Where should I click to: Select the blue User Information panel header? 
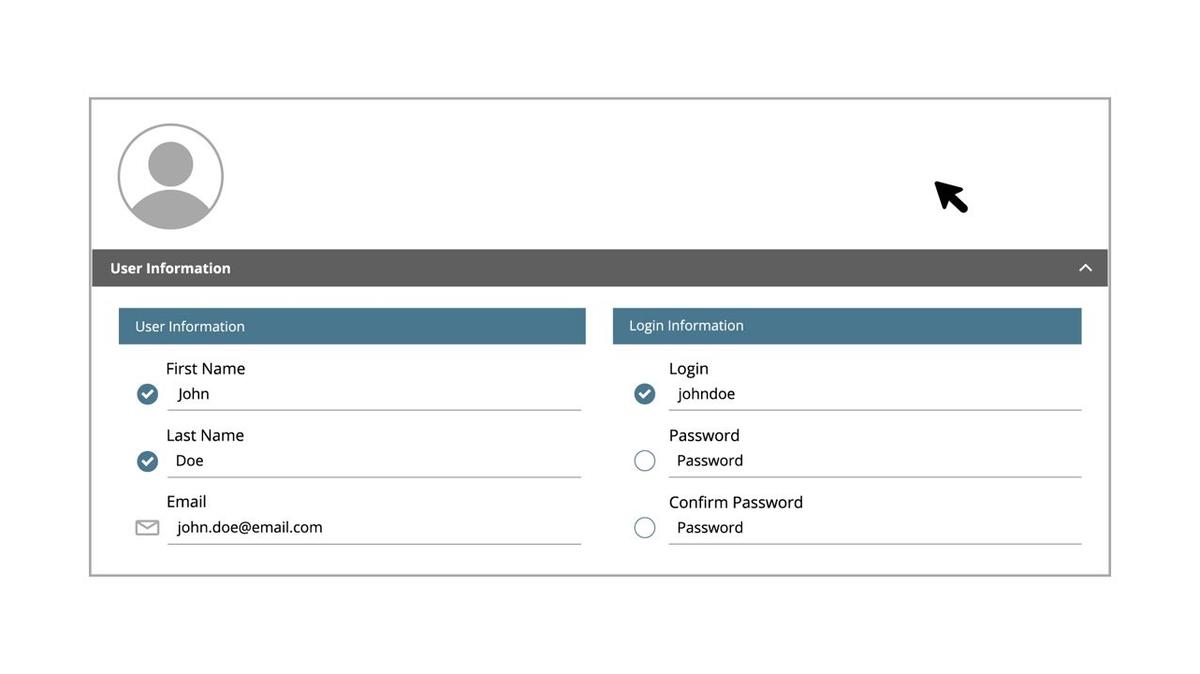click(352, 326)
